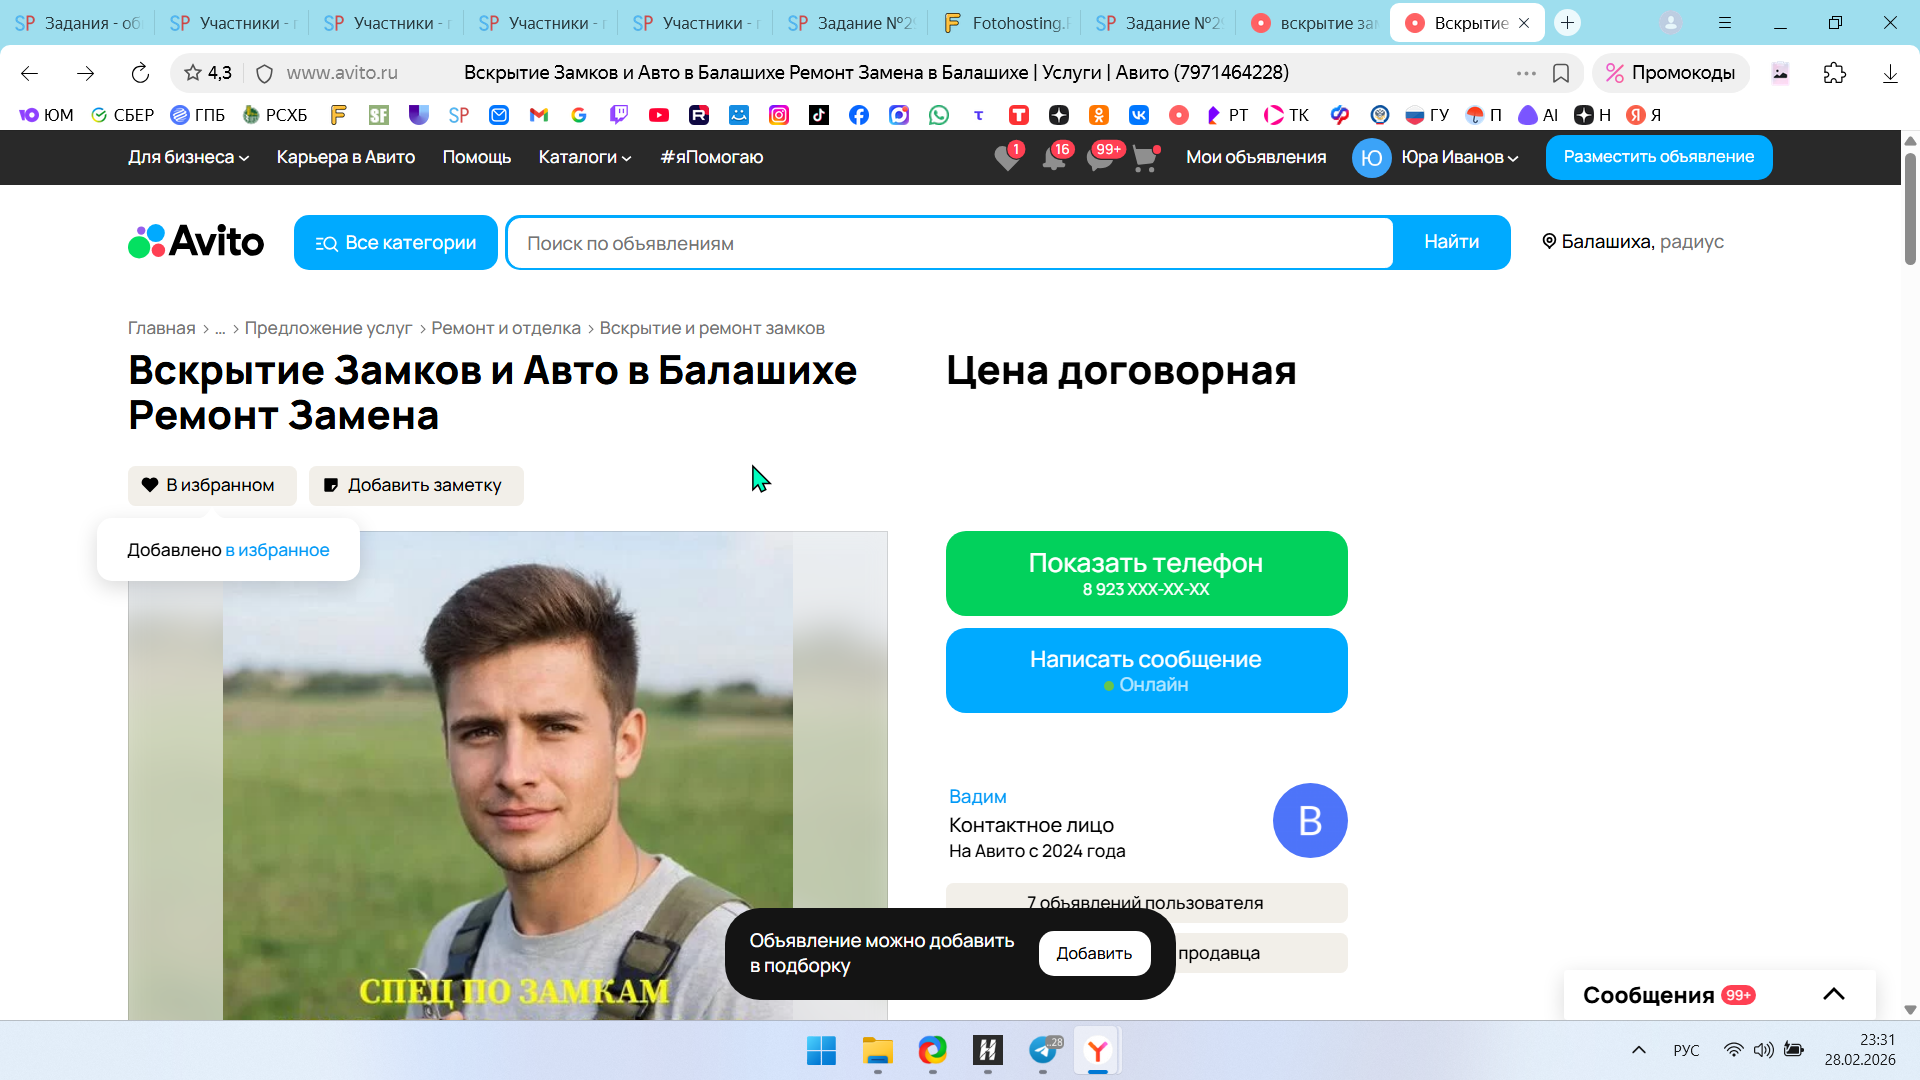1920x1080 pixels.
Task: Click 'Написать сообщение' button
Action: [1146, 670]
